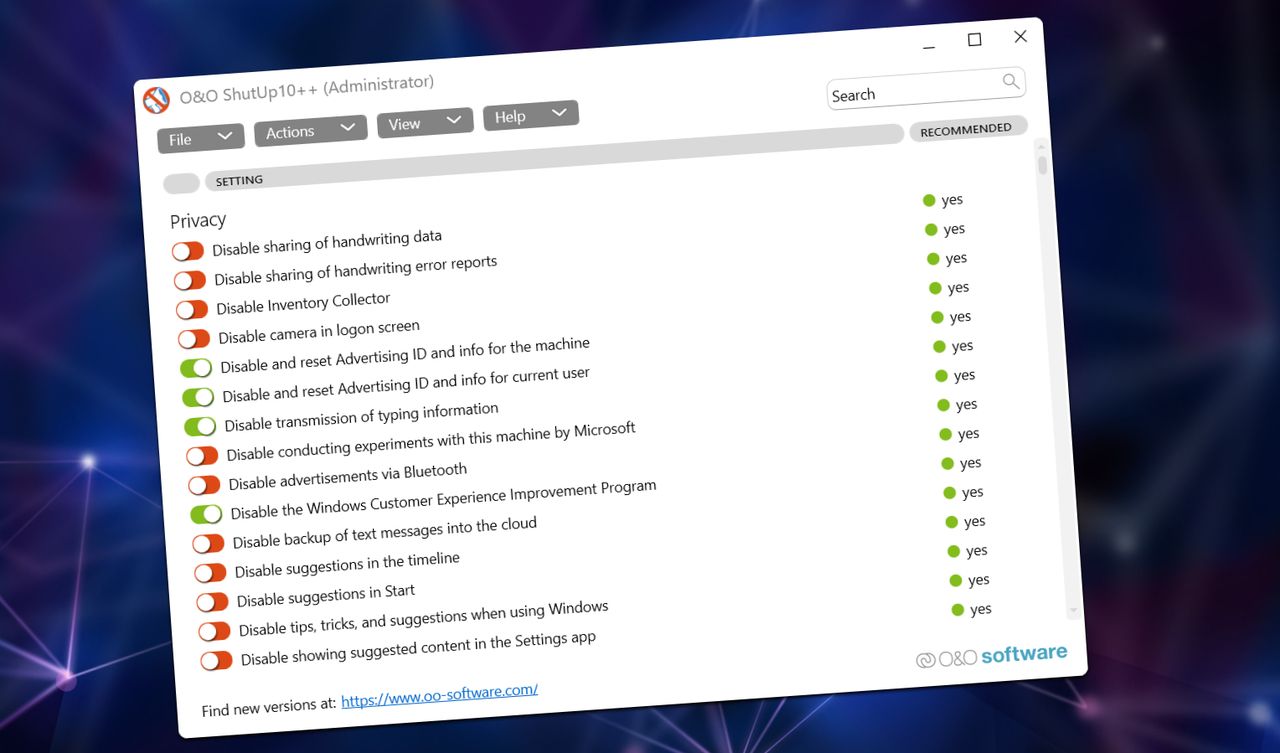
Task: Click the O&O ShutUp10++ app logo icon
Action: pos(156,100)
